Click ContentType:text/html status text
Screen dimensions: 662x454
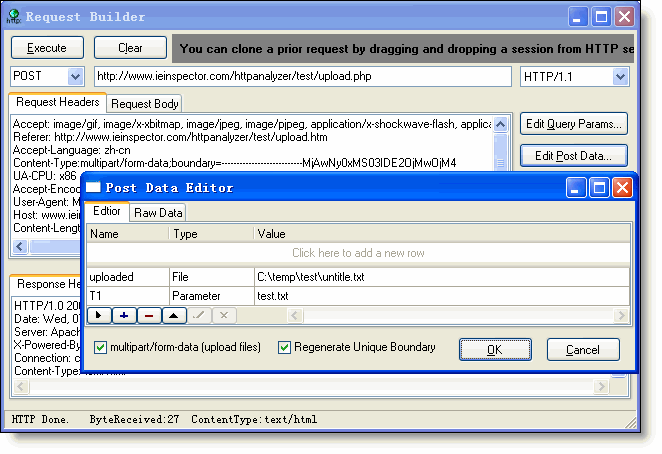(254, 419)
